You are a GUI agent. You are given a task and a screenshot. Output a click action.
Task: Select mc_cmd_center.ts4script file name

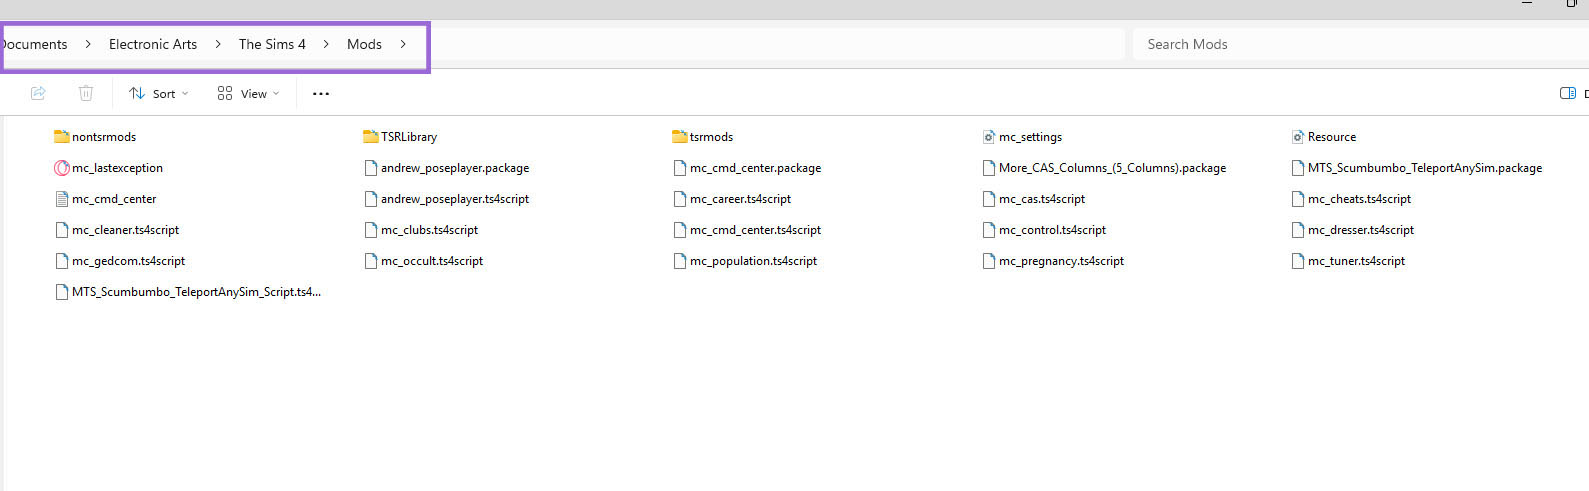click(x=755, y=230)
